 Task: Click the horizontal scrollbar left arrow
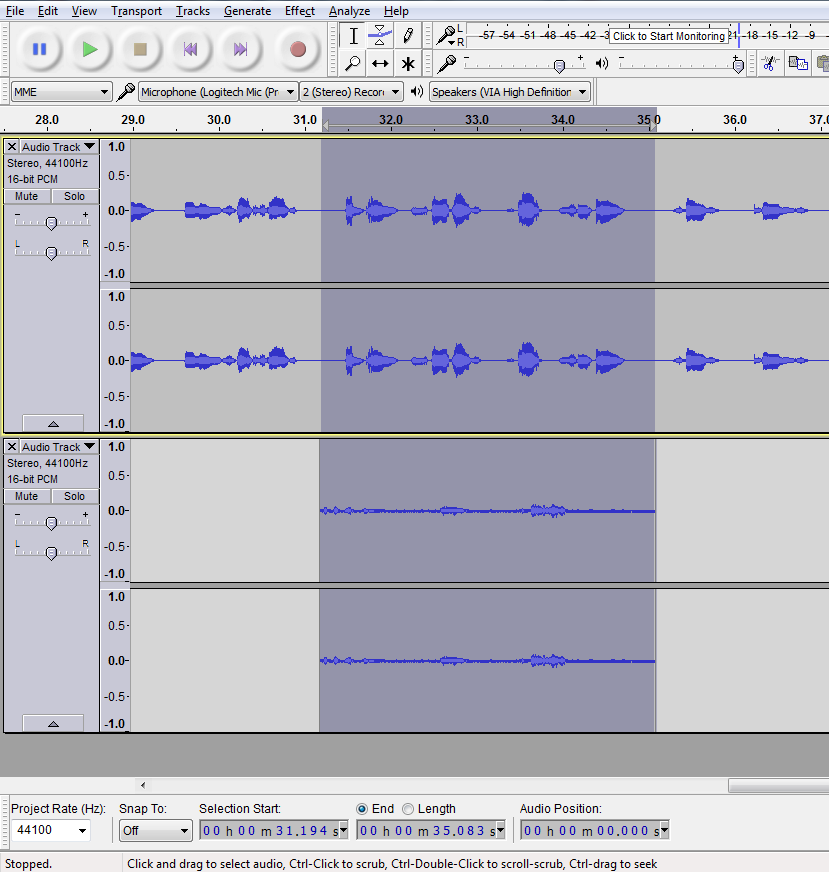pos(143,785)
